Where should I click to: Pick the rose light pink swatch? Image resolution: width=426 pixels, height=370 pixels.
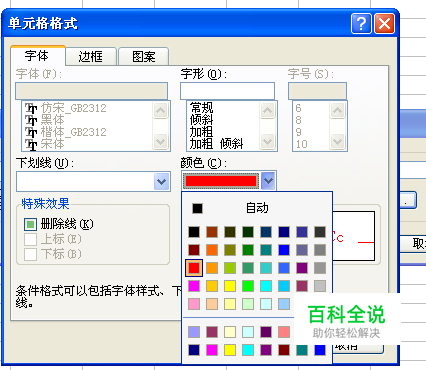pyautogui.click(x=194, y=304)
